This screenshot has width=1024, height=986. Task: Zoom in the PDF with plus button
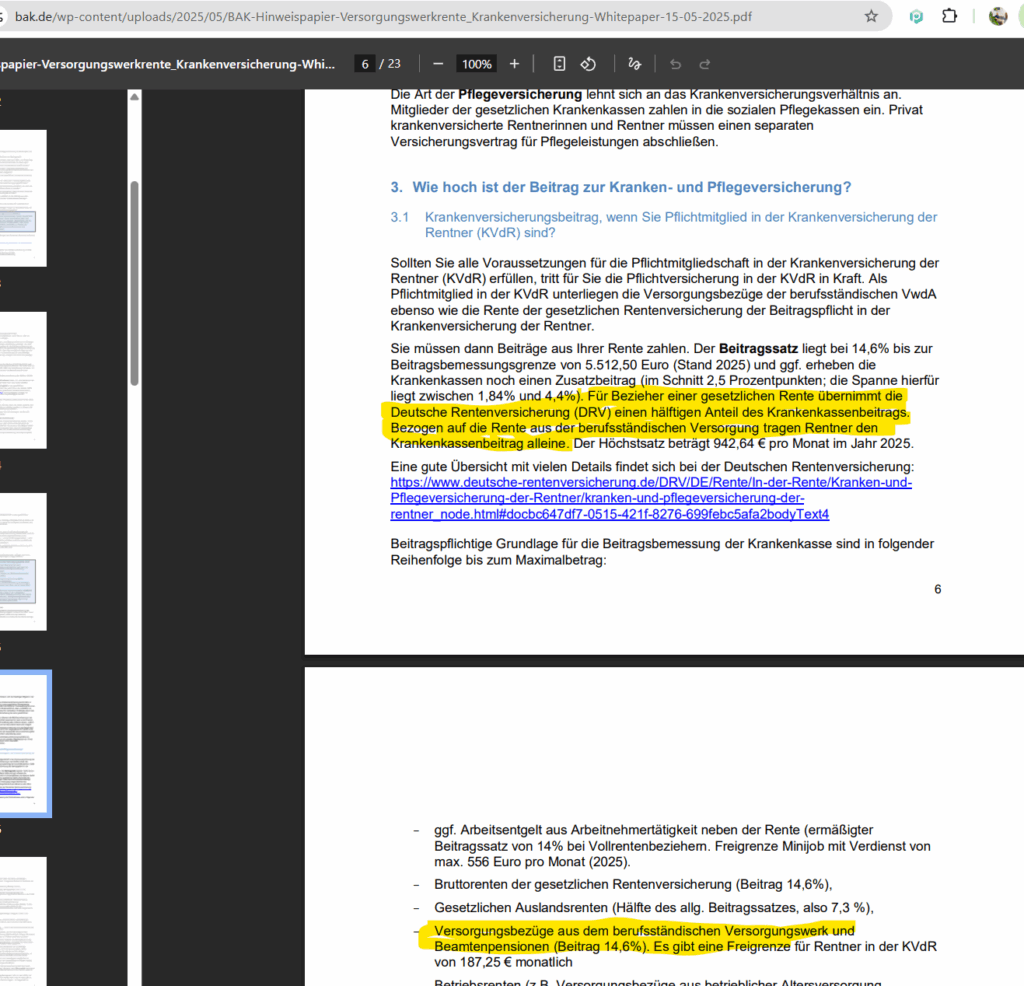click(x=514, y=64)
